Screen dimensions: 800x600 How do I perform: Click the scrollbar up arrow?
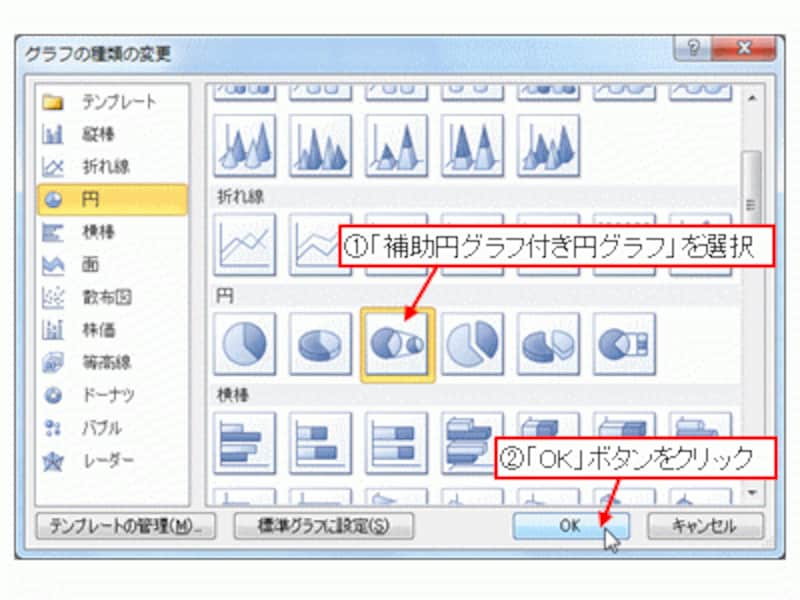click(752, 98)
